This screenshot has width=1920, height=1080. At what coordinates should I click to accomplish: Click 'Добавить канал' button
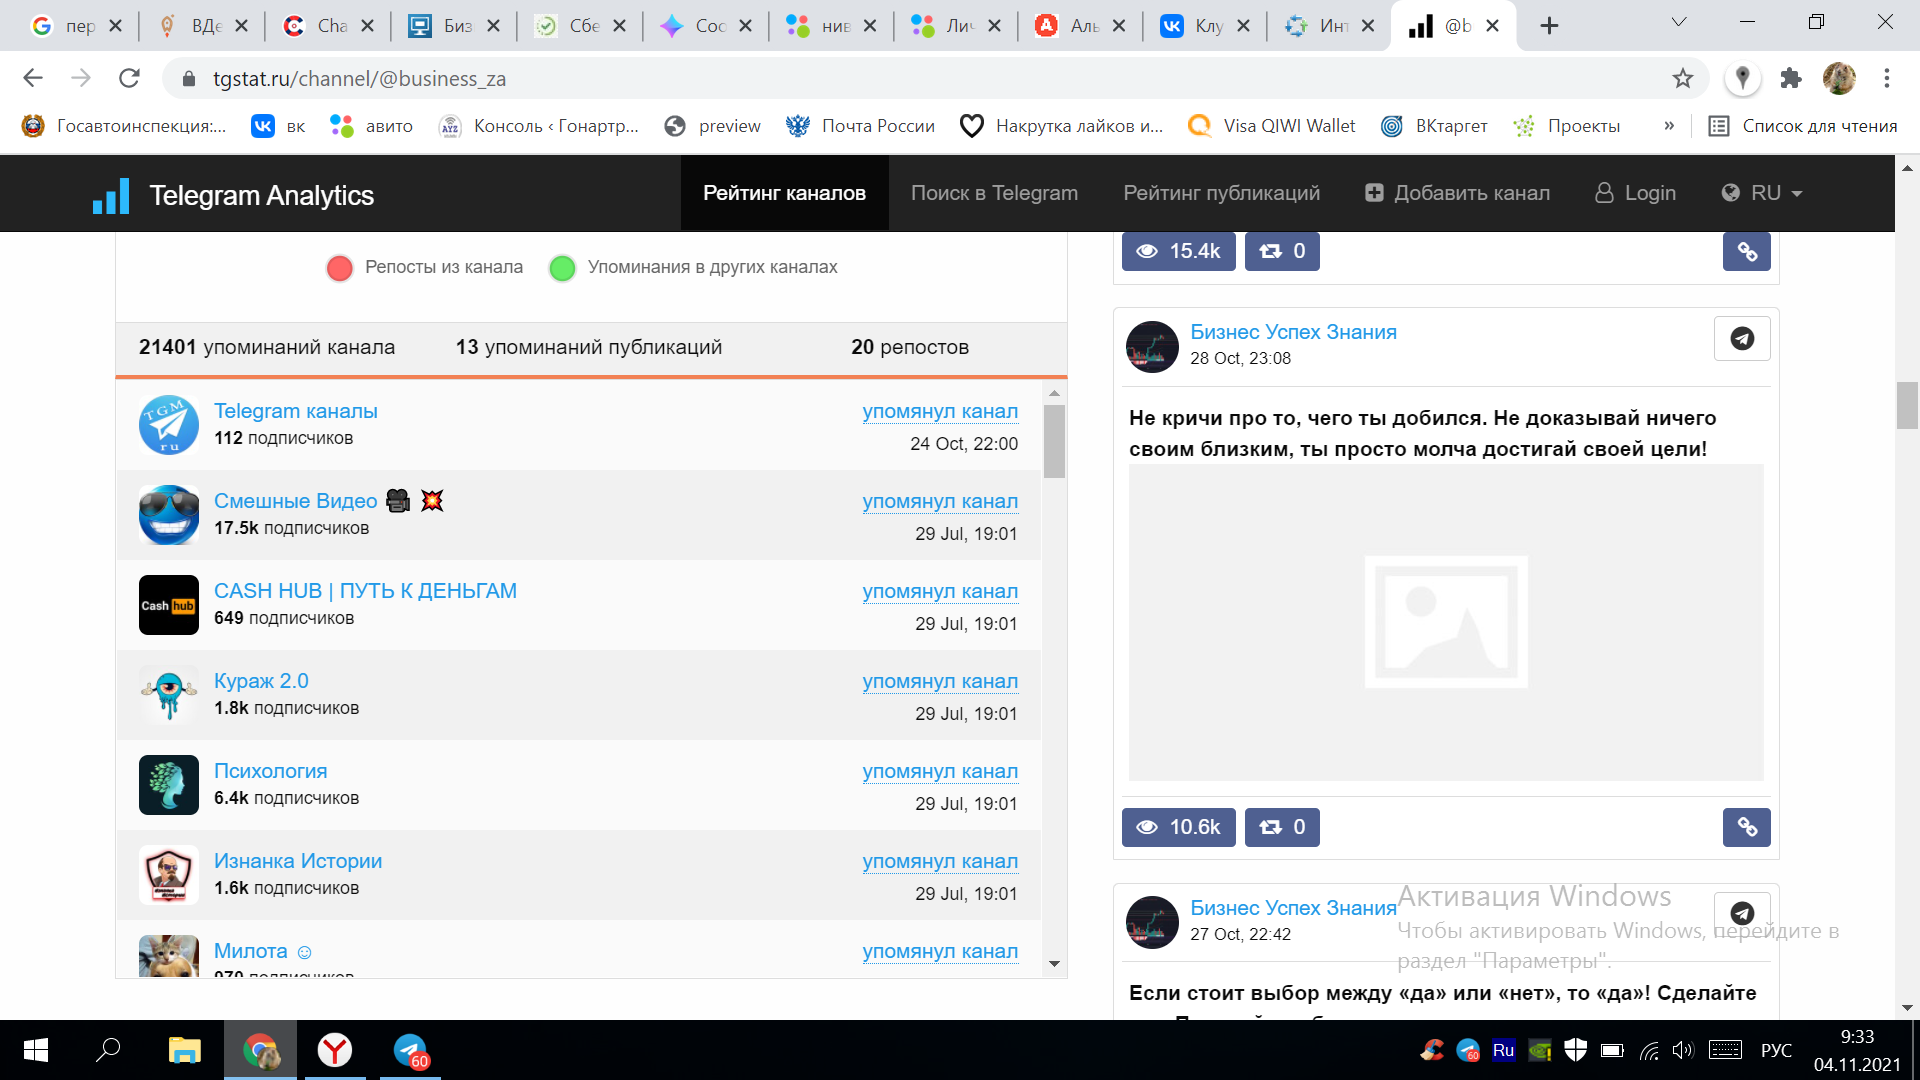click(x=1457, y=193)
